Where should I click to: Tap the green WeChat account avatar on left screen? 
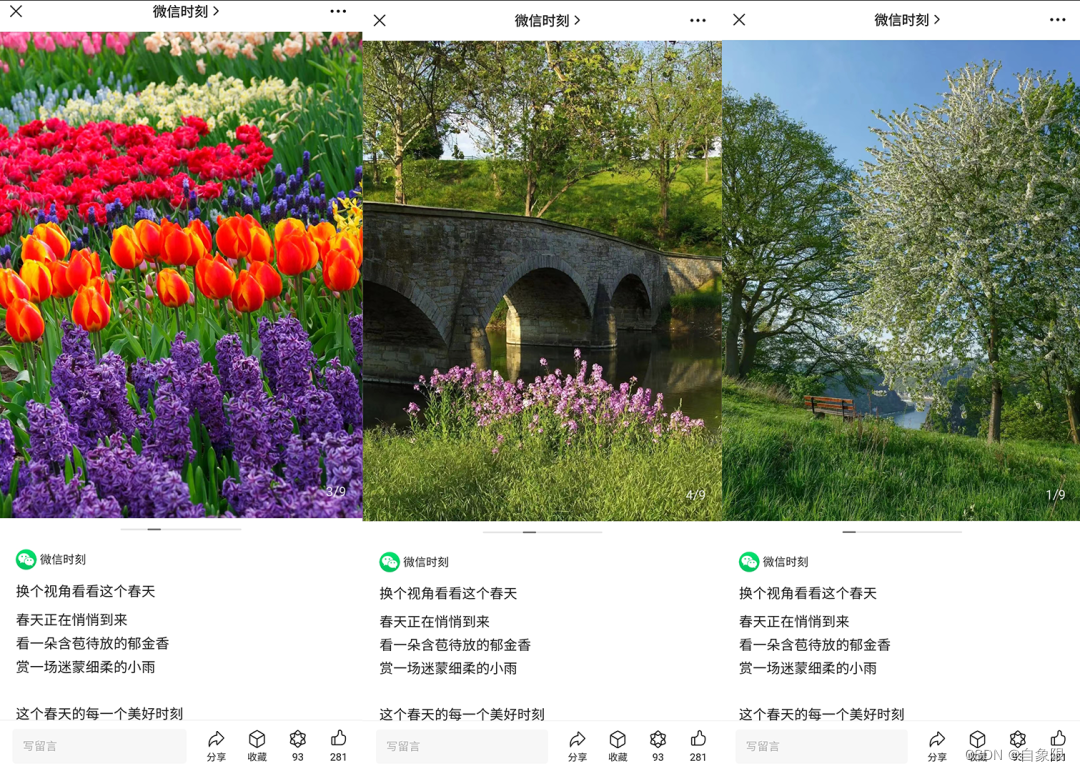click(x=26, y=559)
